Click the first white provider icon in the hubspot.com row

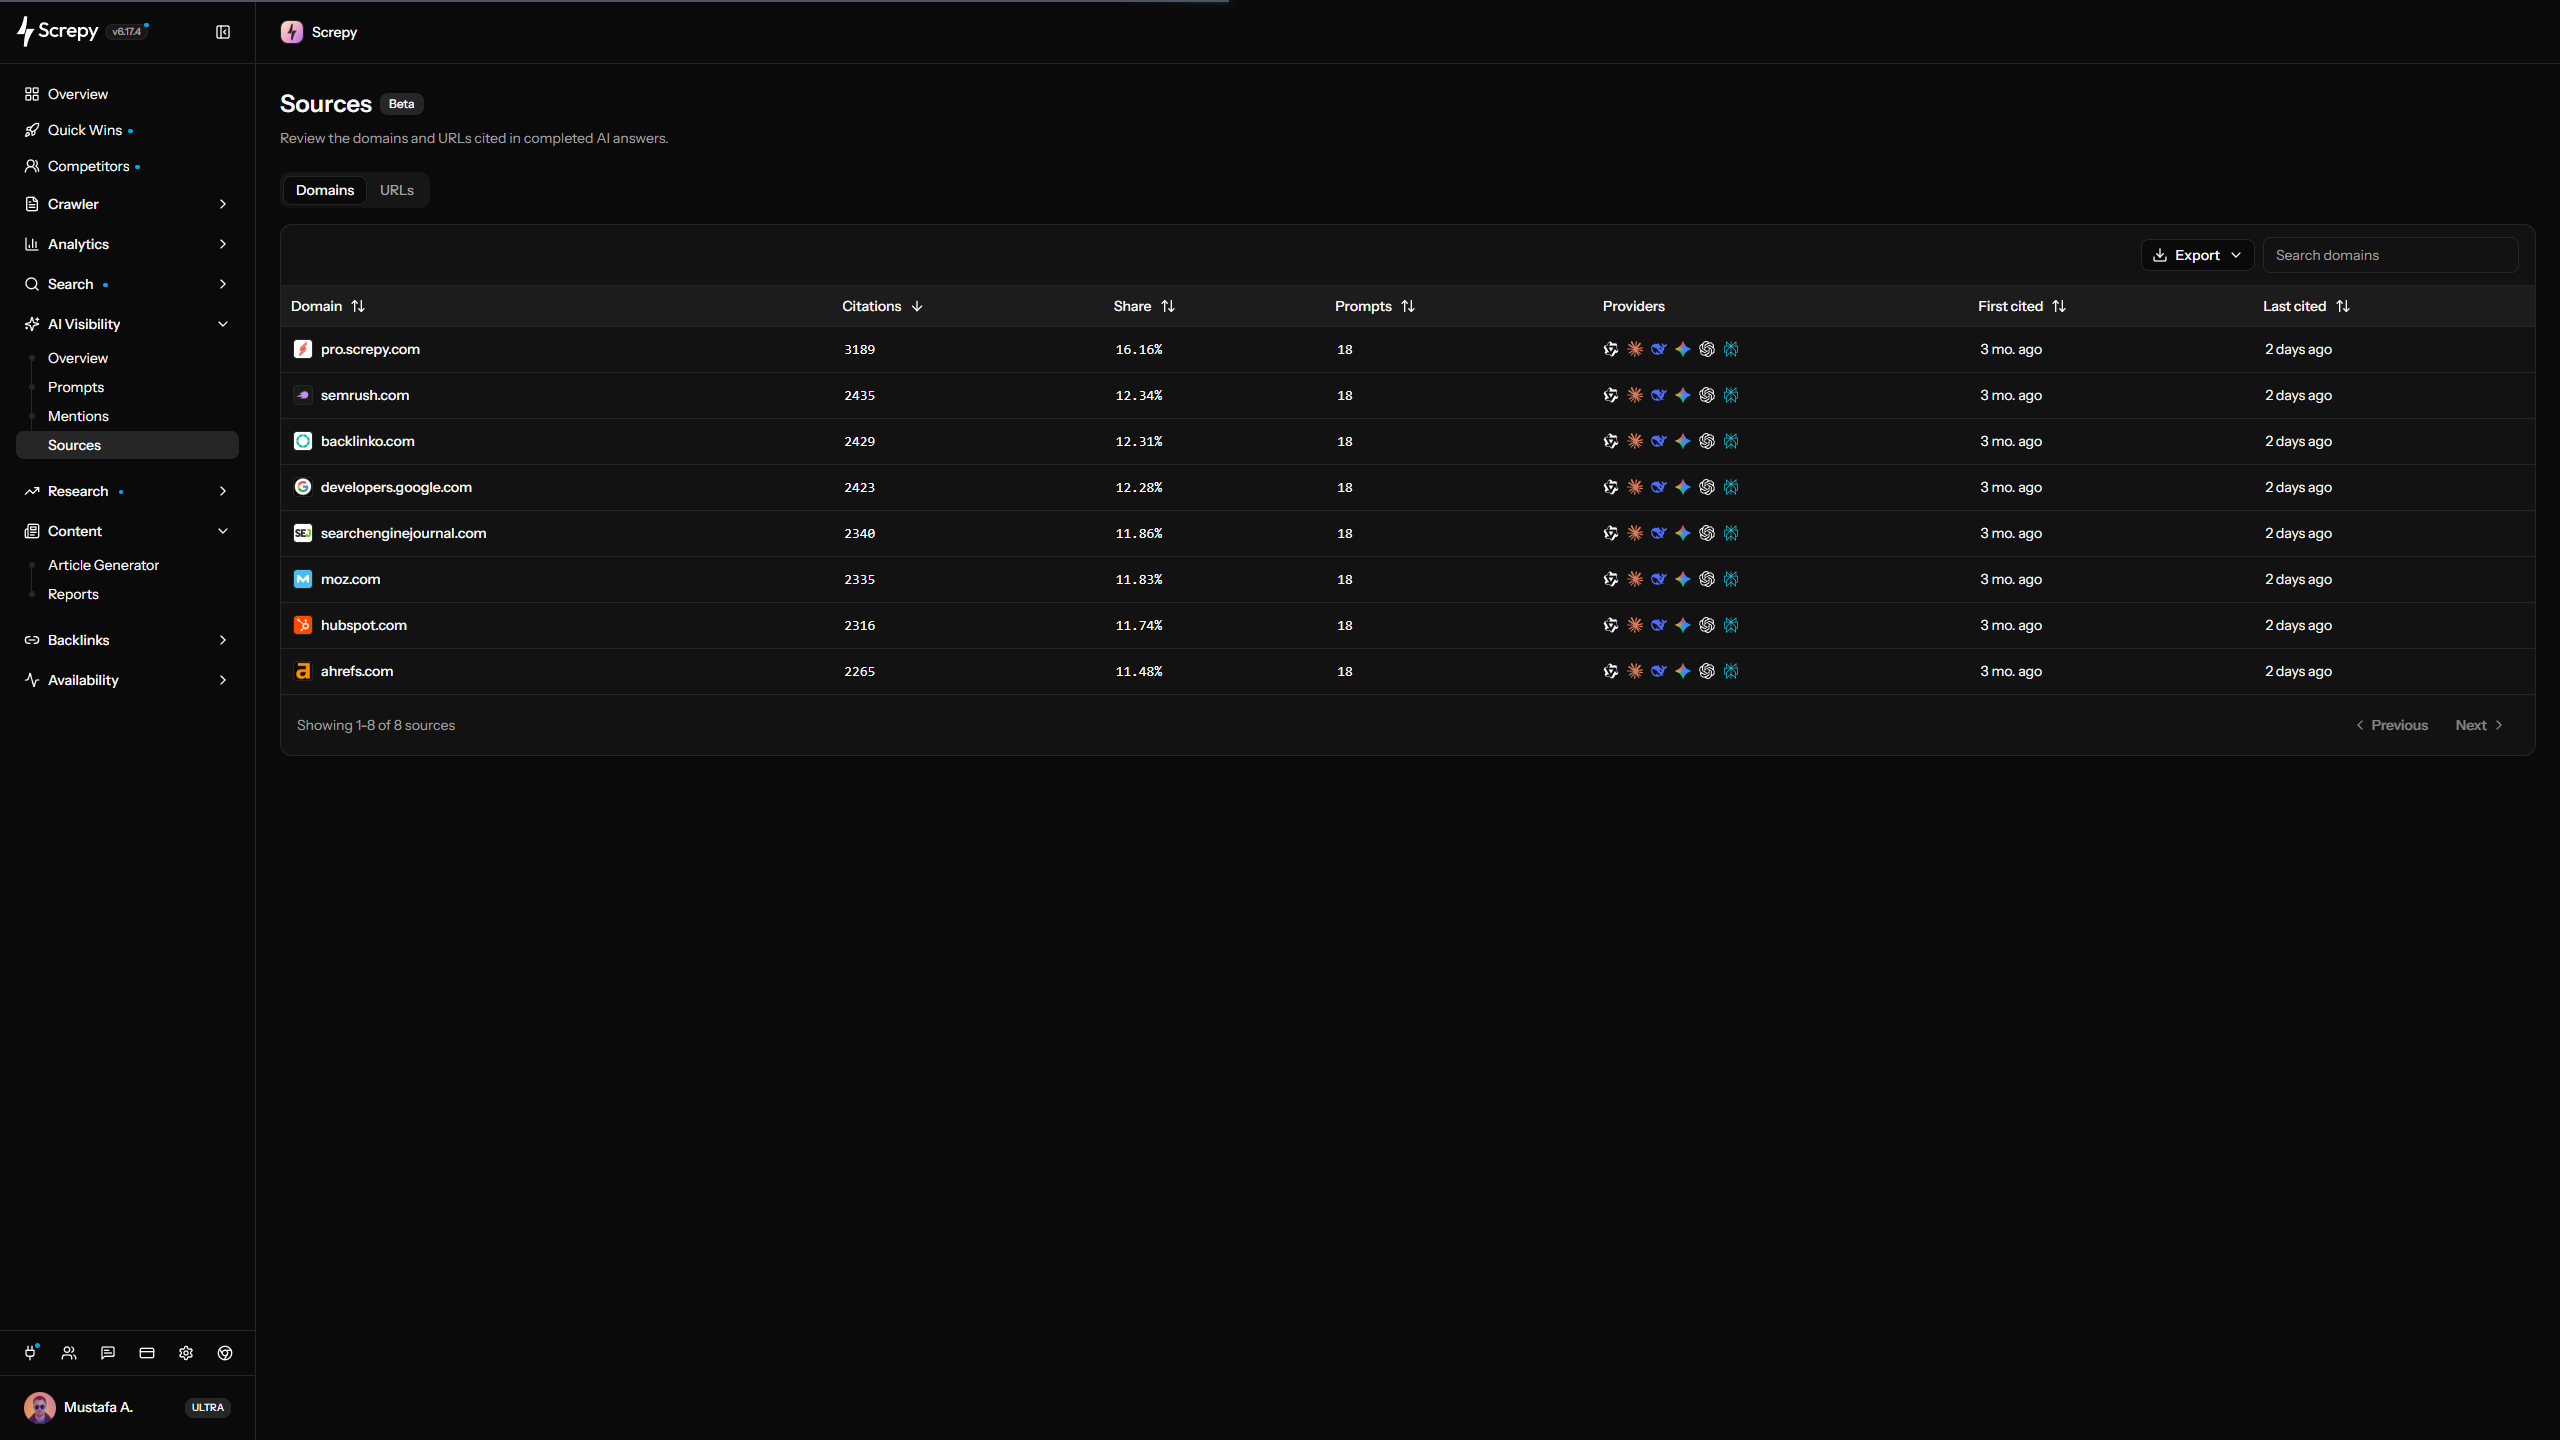click(x=1611, y=625)
